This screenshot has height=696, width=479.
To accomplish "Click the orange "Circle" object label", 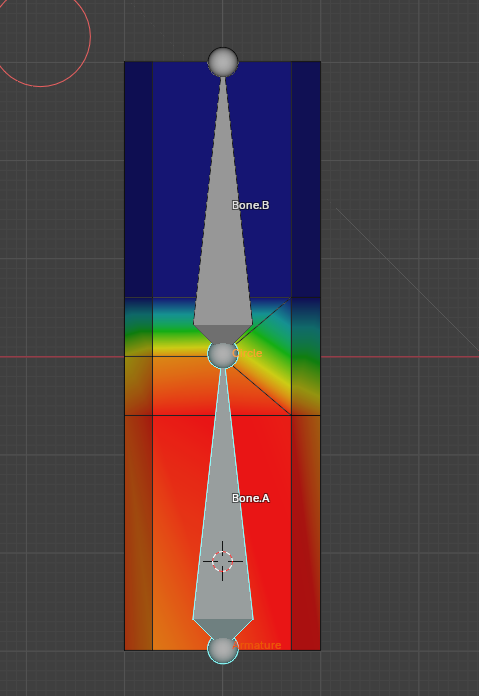I will 247,353.
